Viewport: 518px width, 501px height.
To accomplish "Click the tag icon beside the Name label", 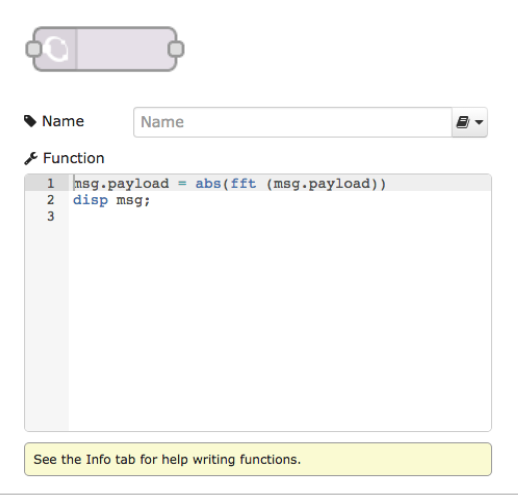I will click(x=30, y=121).
